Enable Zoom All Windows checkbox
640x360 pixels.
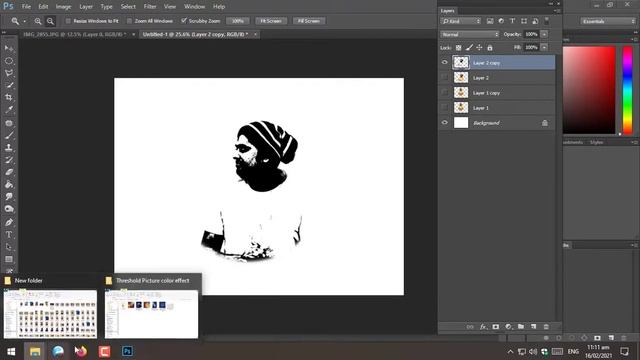click(129, 21)
